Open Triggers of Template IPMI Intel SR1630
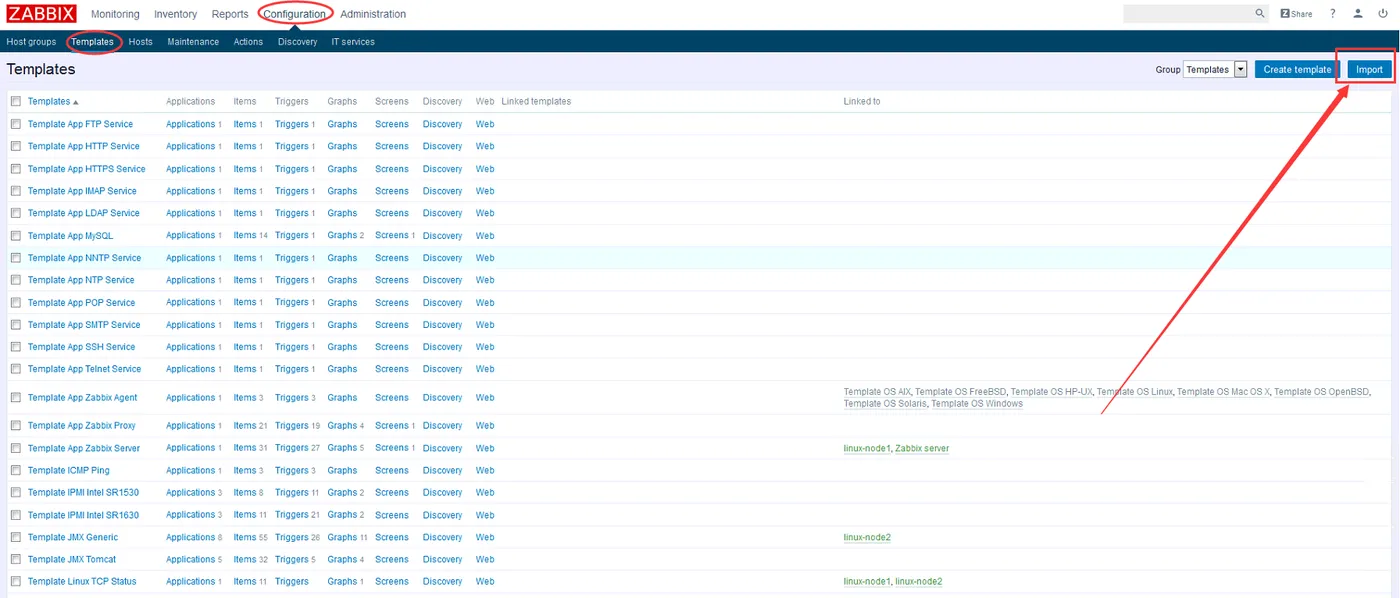Screen dimensions: 1400x598 click(292, 515)
